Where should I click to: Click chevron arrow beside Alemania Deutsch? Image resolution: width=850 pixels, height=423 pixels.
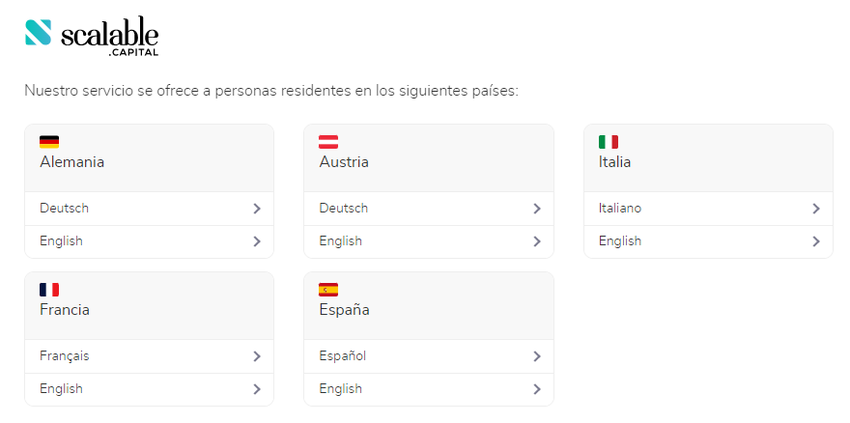tap(257, 209)
